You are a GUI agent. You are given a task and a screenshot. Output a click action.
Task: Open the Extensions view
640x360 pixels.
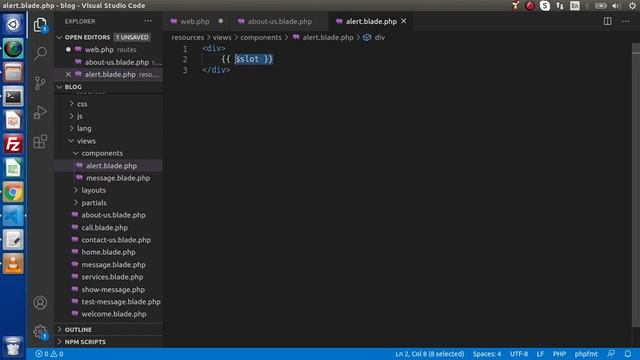[x=40, y=141]
